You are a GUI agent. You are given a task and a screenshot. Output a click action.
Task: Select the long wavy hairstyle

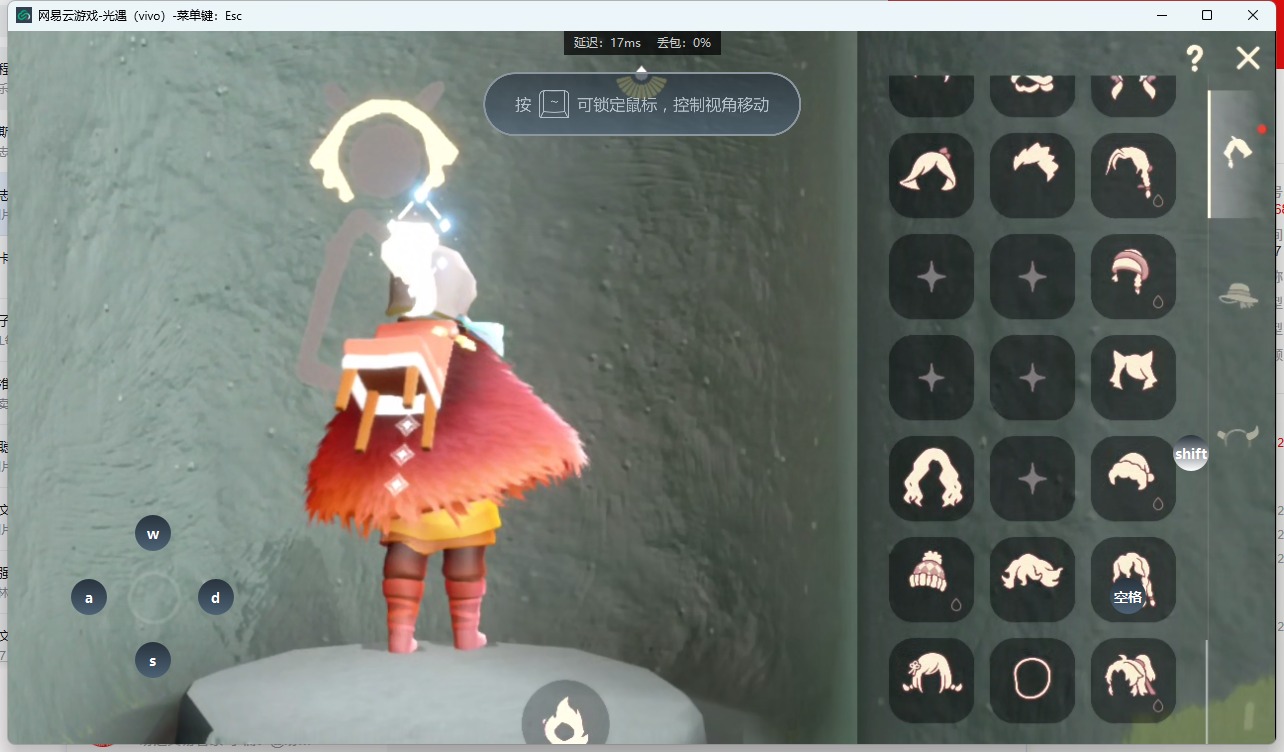[931, 478]
